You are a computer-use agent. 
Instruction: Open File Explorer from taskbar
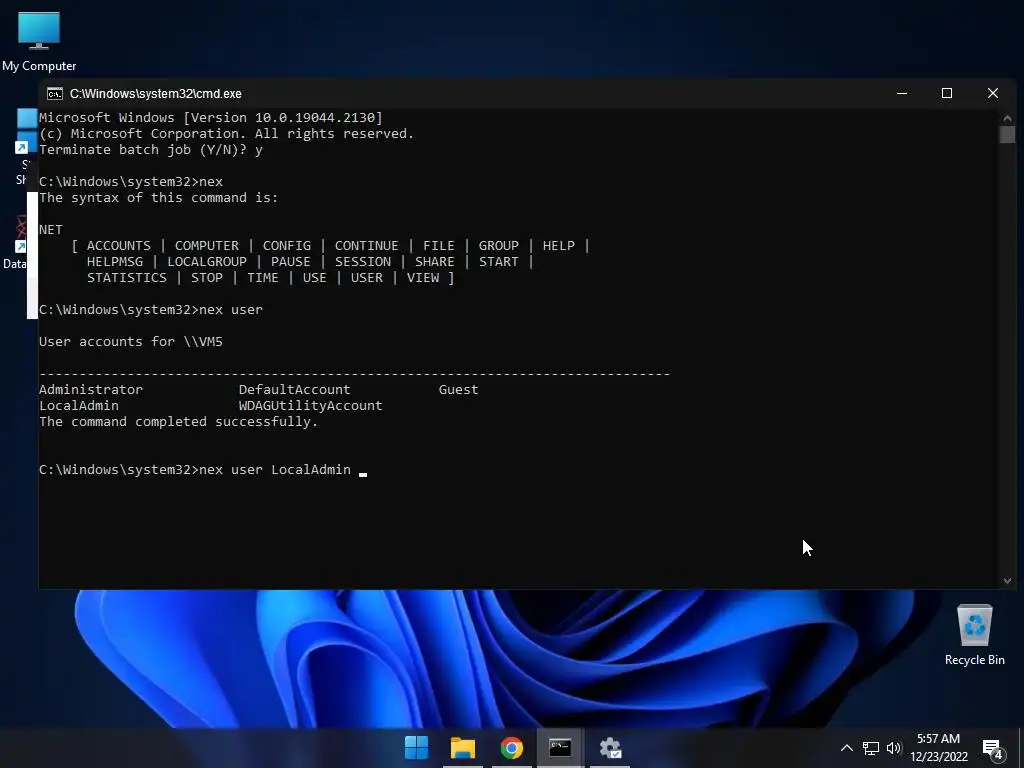(463, 748)
